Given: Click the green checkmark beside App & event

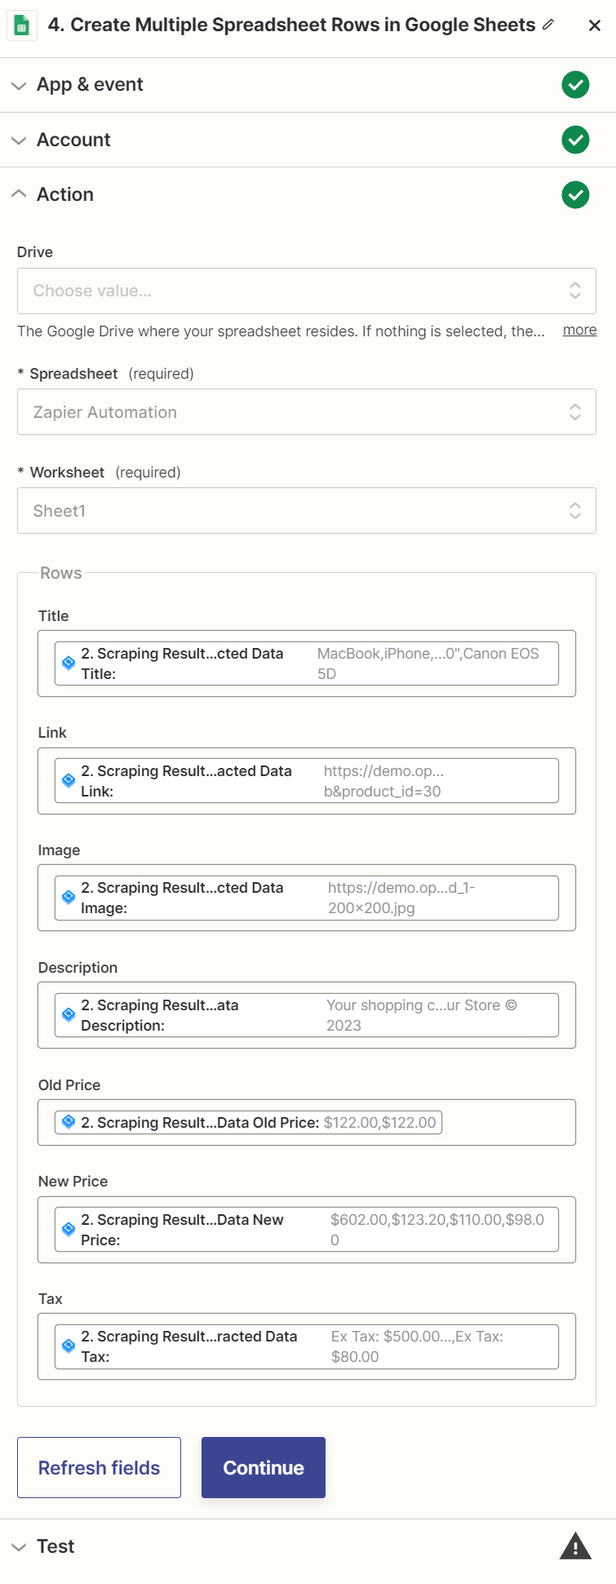Looking at the screenshot, I should [x=575, y=85].
